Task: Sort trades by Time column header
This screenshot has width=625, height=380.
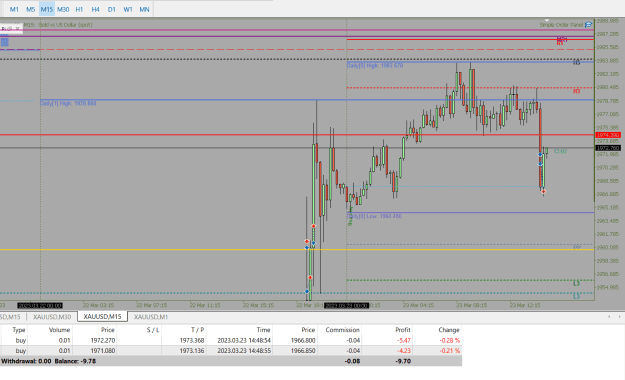Action: pyautogui.click(x=239, y=330)
